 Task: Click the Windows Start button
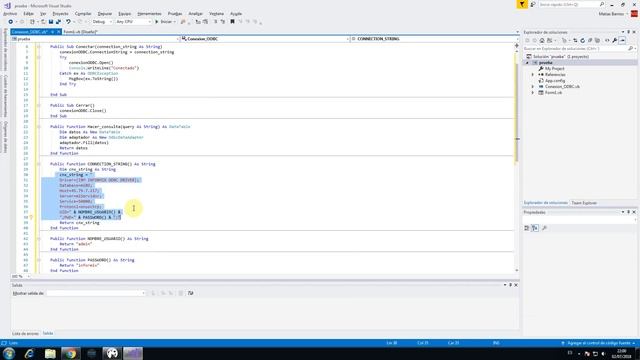(x=9, y=353)
